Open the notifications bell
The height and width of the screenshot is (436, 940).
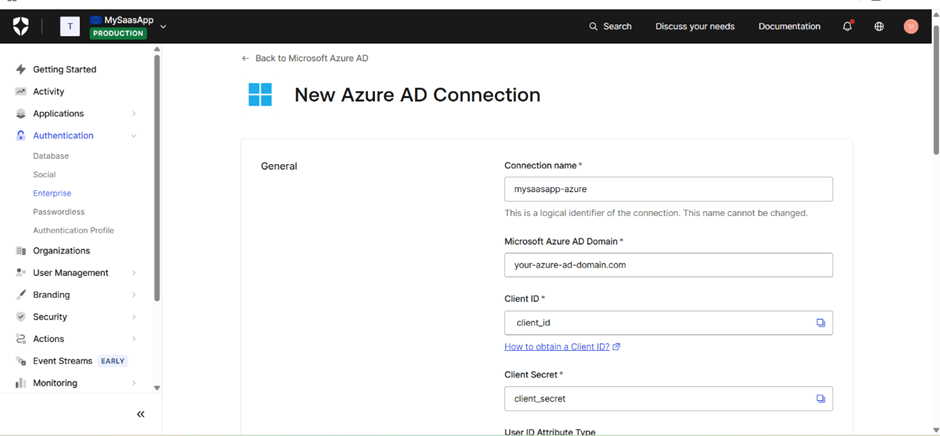tap(847, 26)
